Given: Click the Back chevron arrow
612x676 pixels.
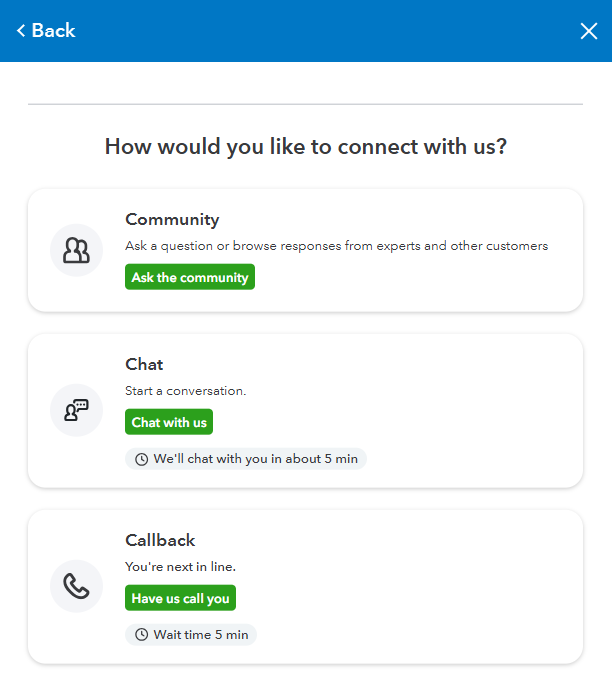Looking at the screenshot, I should (21, 31).
